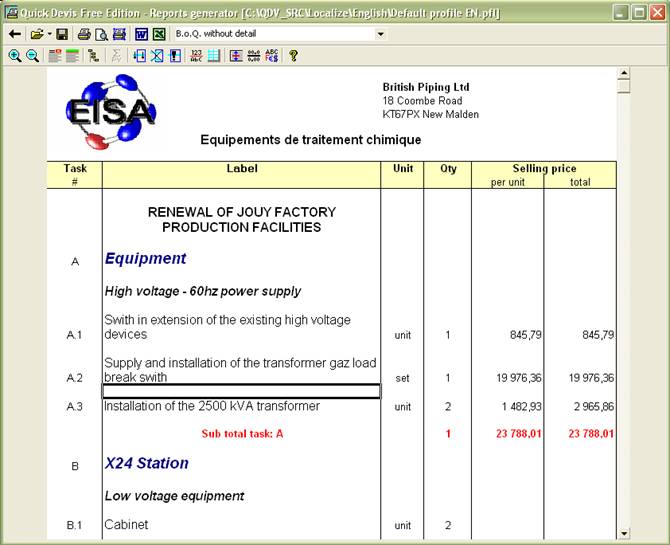This screenshot has height=545, width=670.
Task: Click the 123 ABC numbering format icon
Action: coord(196,56)
